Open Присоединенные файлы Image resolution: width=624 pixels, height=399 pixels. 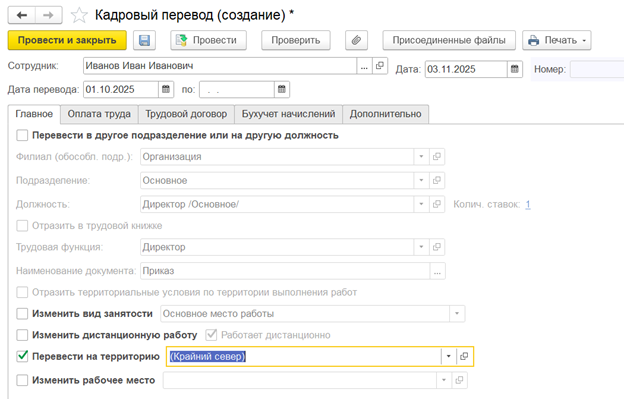point(449,40)
